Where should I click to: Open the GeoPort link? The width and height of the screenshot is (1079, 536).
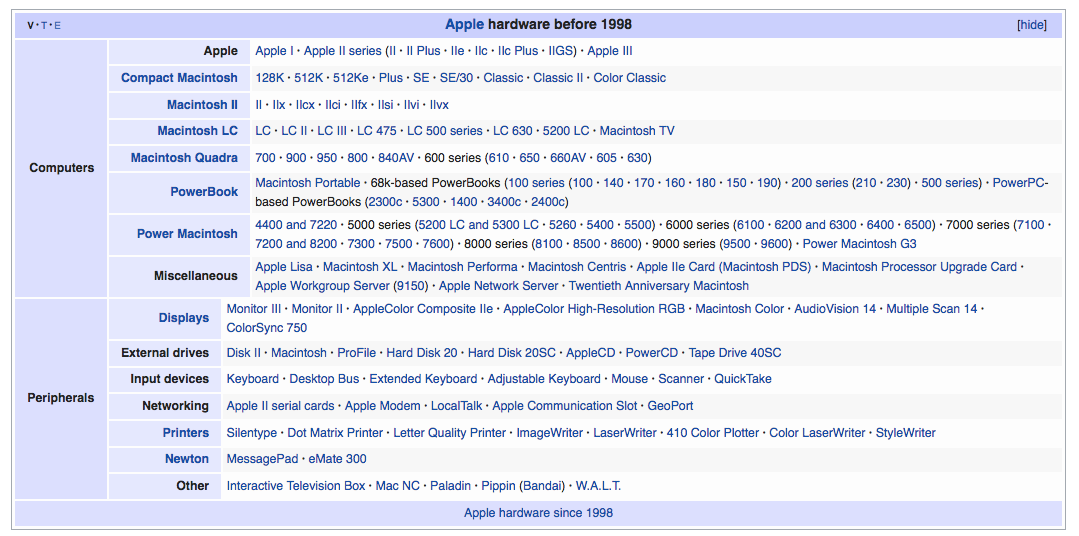coord(670,406)
